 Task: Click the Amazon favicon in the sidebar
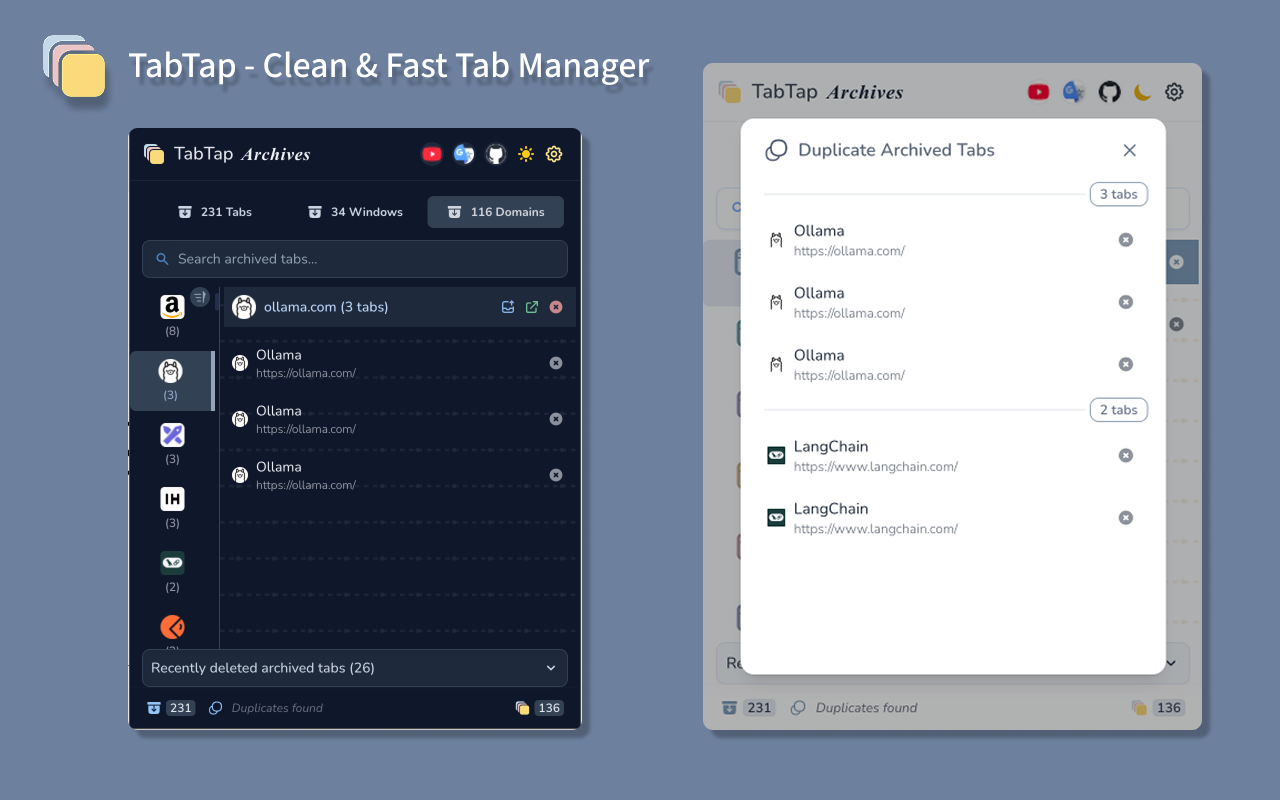point(171,305)
